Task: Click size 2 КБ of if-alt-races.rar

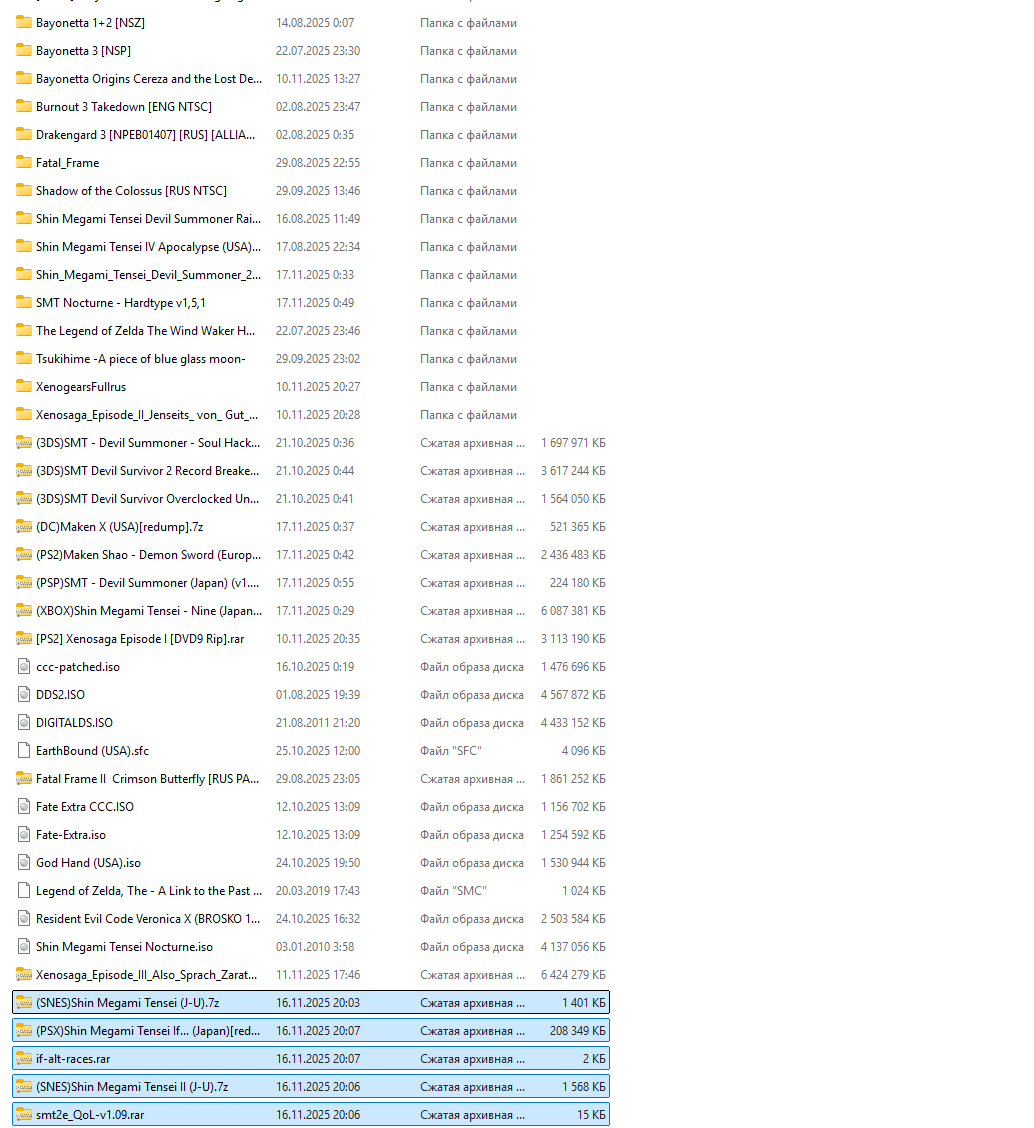Action: [594, 1059]
